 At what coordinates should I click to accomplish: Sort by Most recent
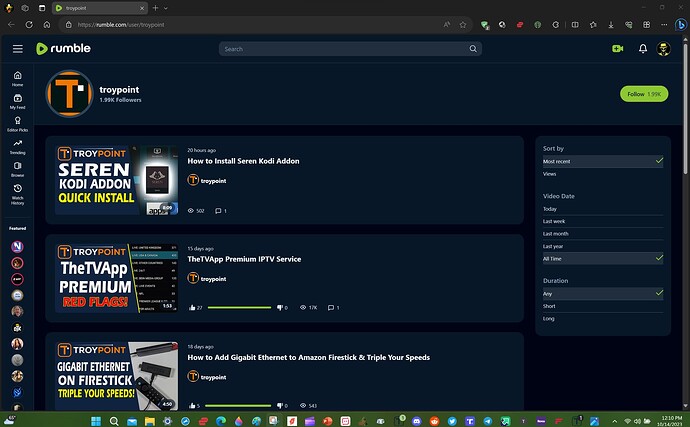tap(603, 162)
